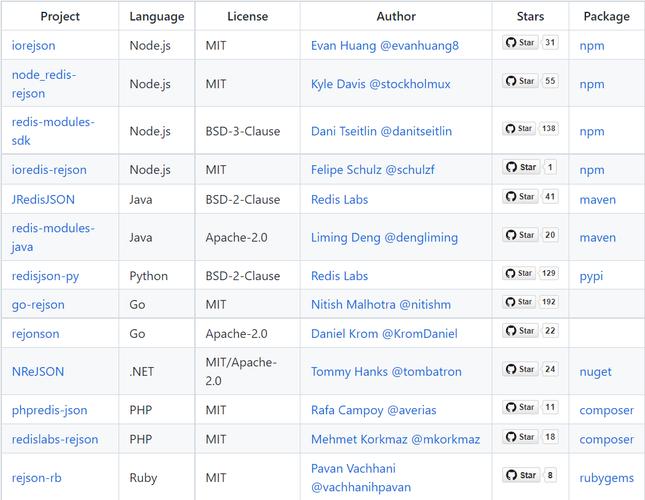Open the rejson-rb project link

pos(37,478)
